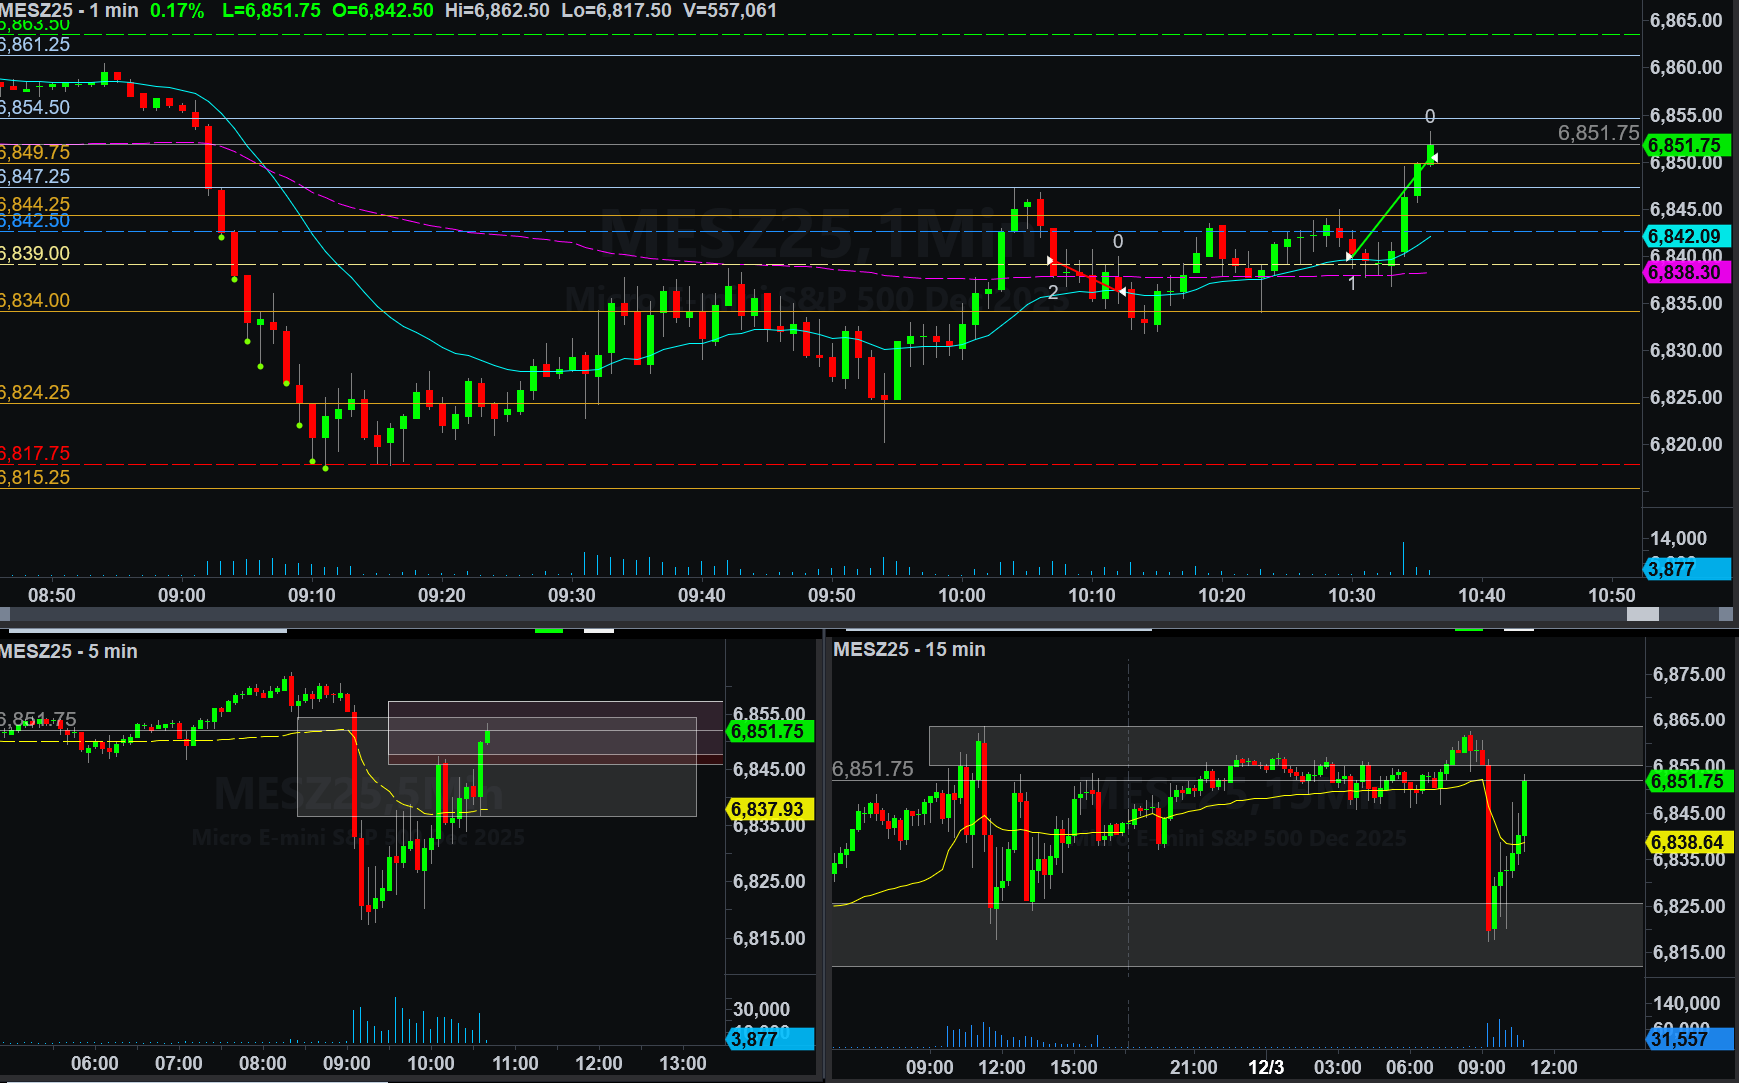This screenshot has width=1739, height=1083.
Task: Click the cyan 6,842.09 moving average tag
Action: pos(1686,237)
